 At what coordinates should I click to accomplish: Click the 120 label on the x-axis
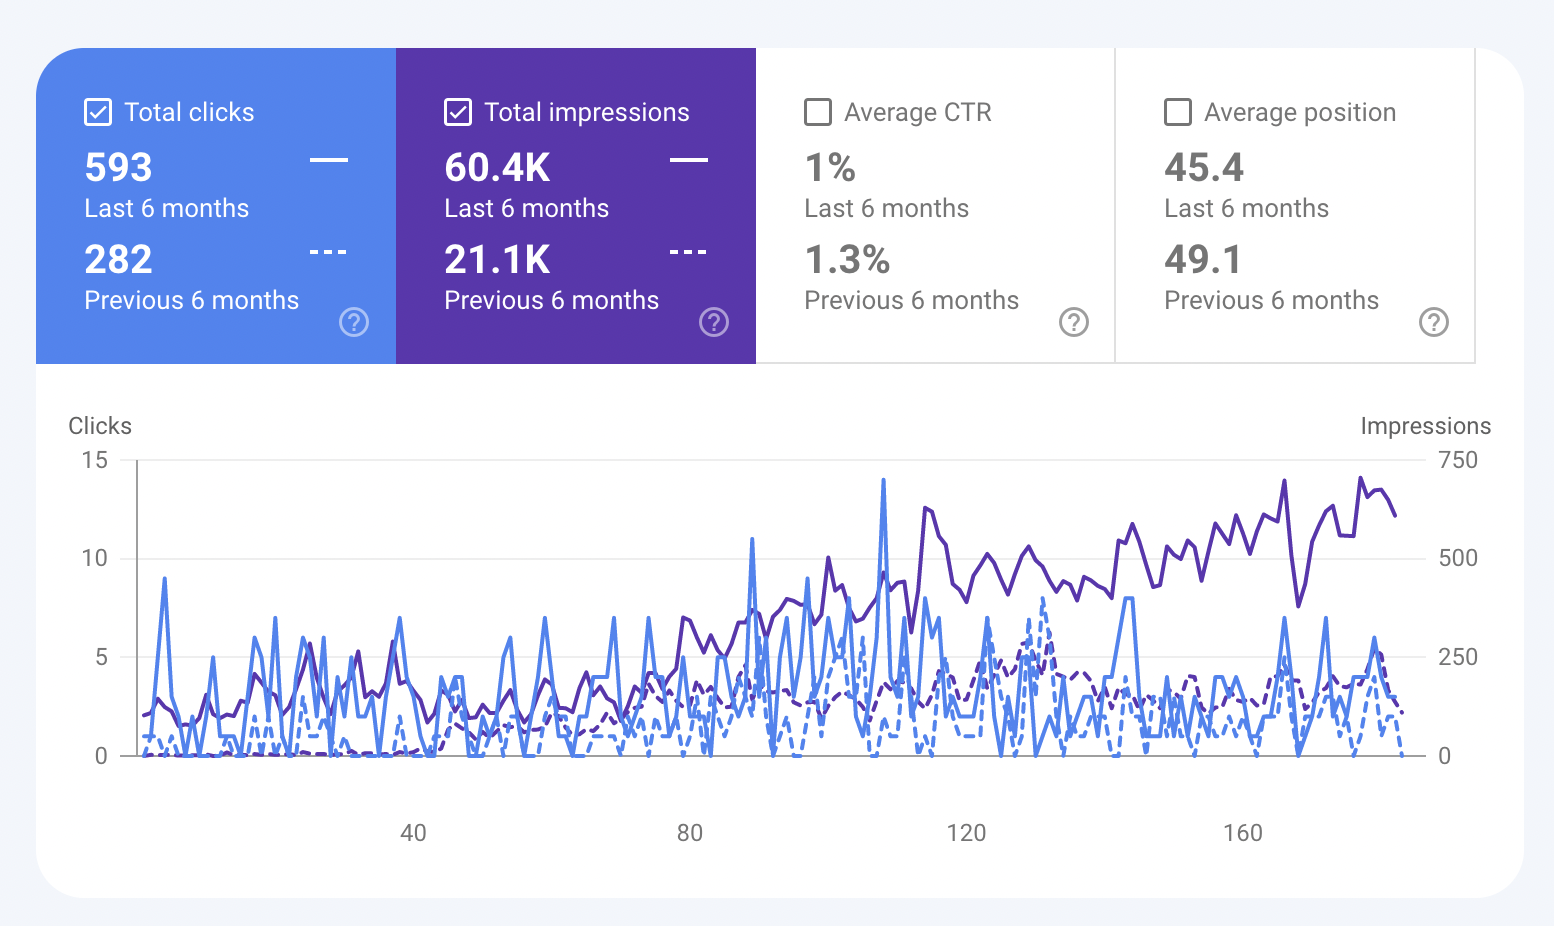(x=966, y=833)
